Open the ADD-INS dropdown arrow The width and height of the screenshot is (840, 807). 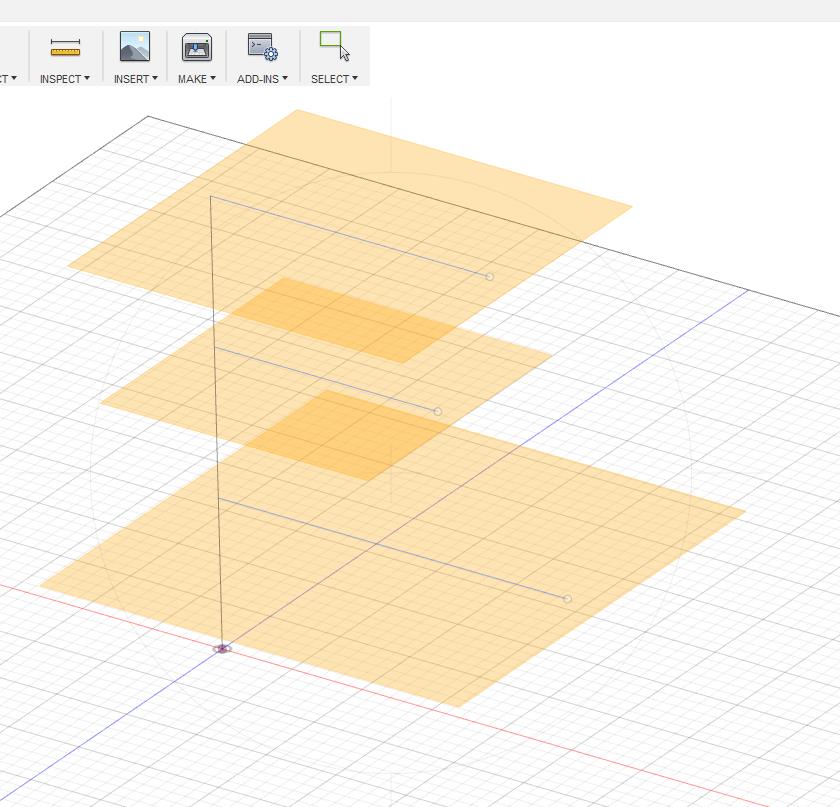(283, 80)
